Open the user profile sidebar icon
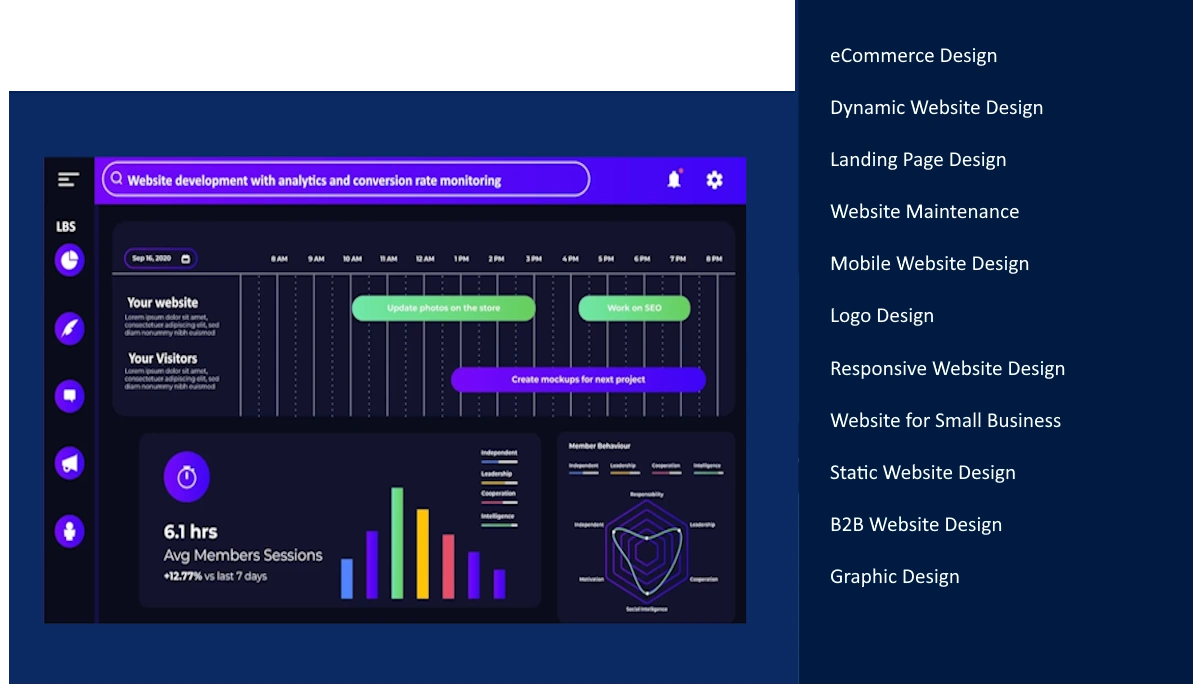Viewport: 1200px width, 686px height. 69,530
